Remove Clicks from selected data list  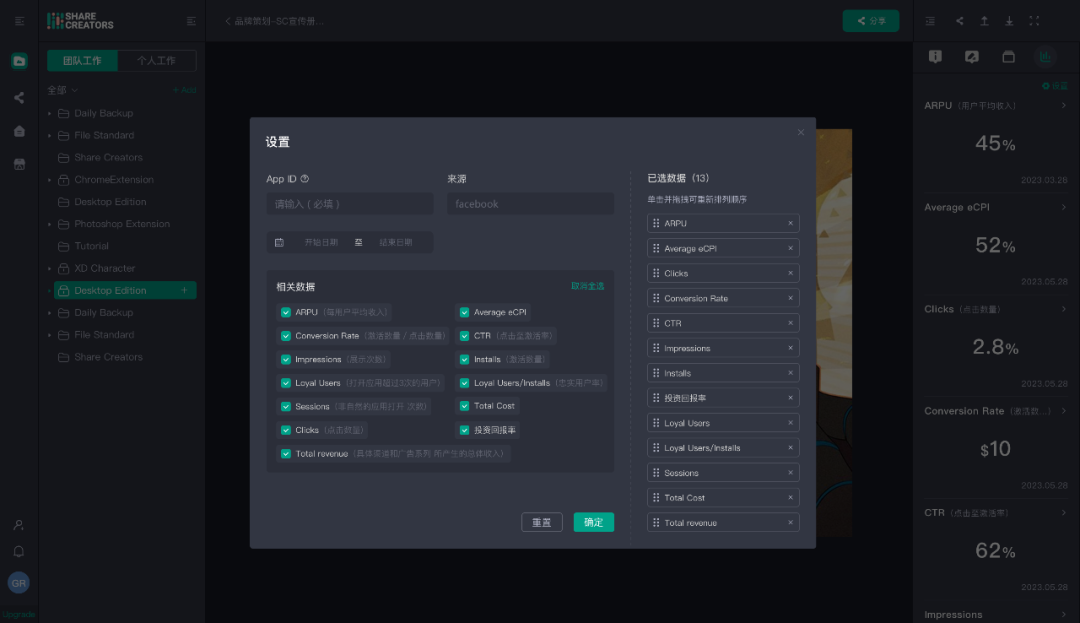[x=790, y=273]
